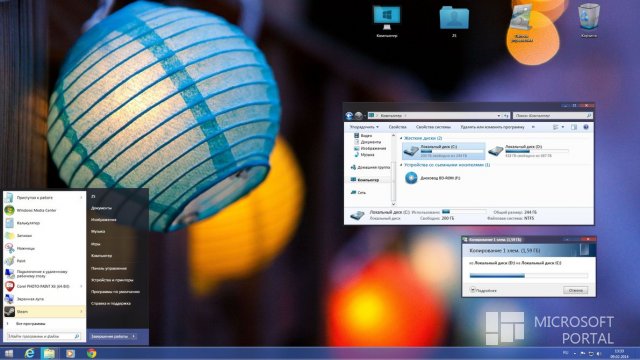This screenshot has height=360, width=640.
Task: Click Отмена in the copy dialog
Action: tap(576, 291)
